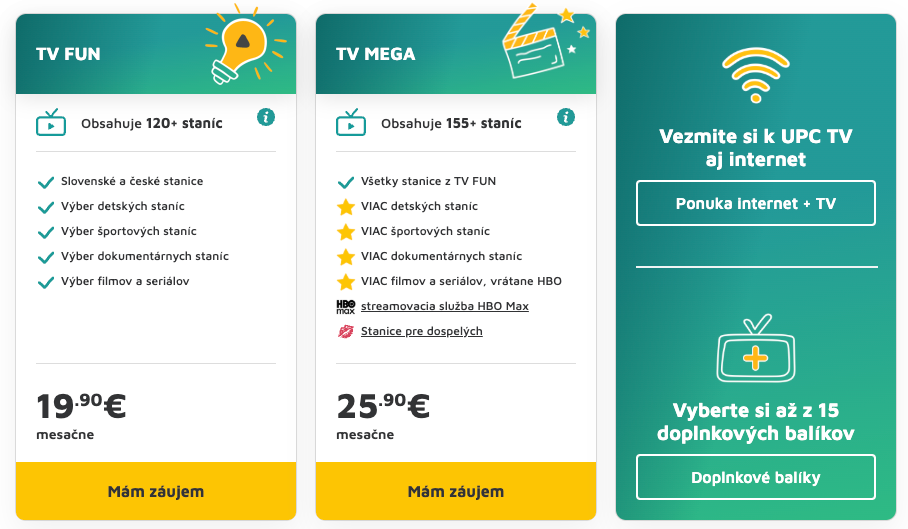This screenshot has width=908, height=529.
Task: Click the HBO Max logo icon
Action: click(x=346, y=306)
